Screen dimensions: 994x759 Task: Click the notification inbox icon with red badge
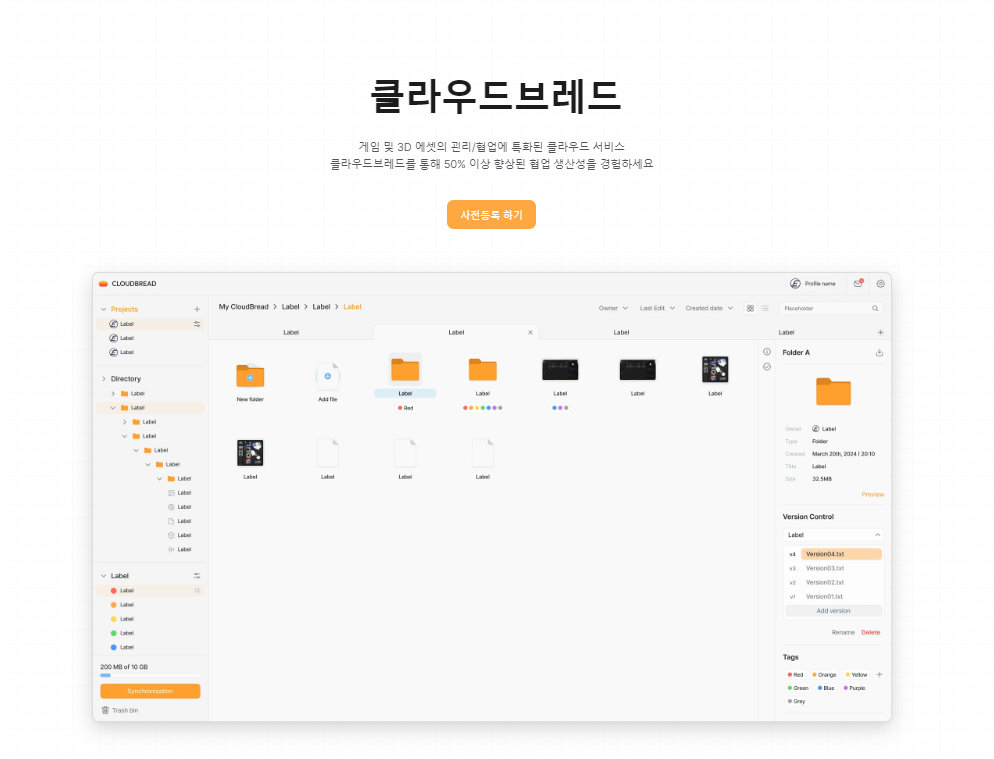(x=858, y=284)
